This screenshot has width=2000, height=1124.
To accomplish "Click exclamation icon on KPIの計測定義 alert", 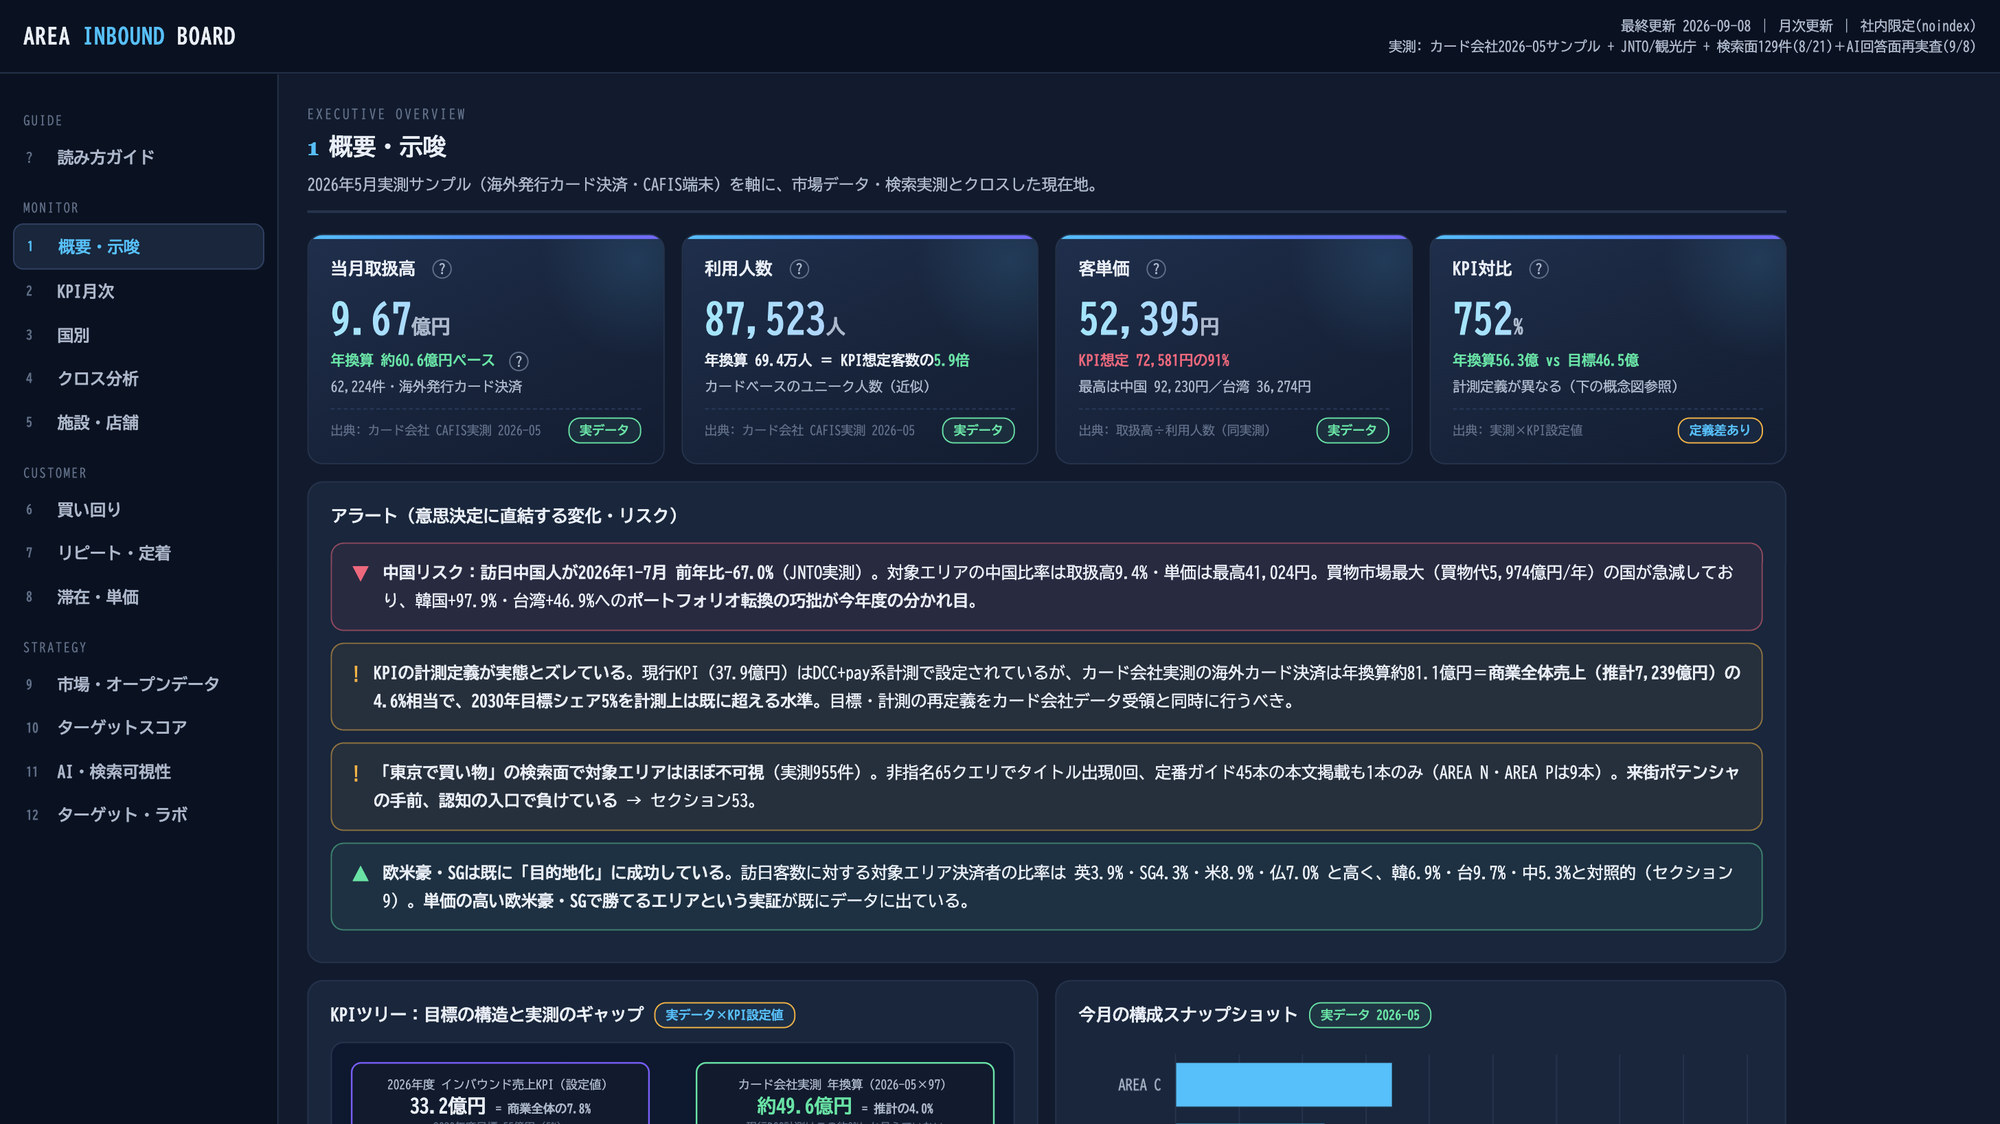I will [x=355, y=674].
